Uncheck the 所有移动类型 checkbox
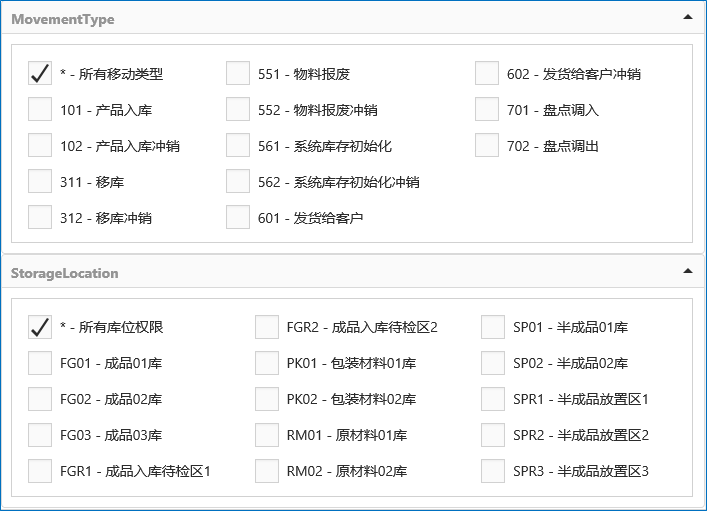The height and width of the screenshot is (511, 707). pyautogui.click(x=40, y=74)
